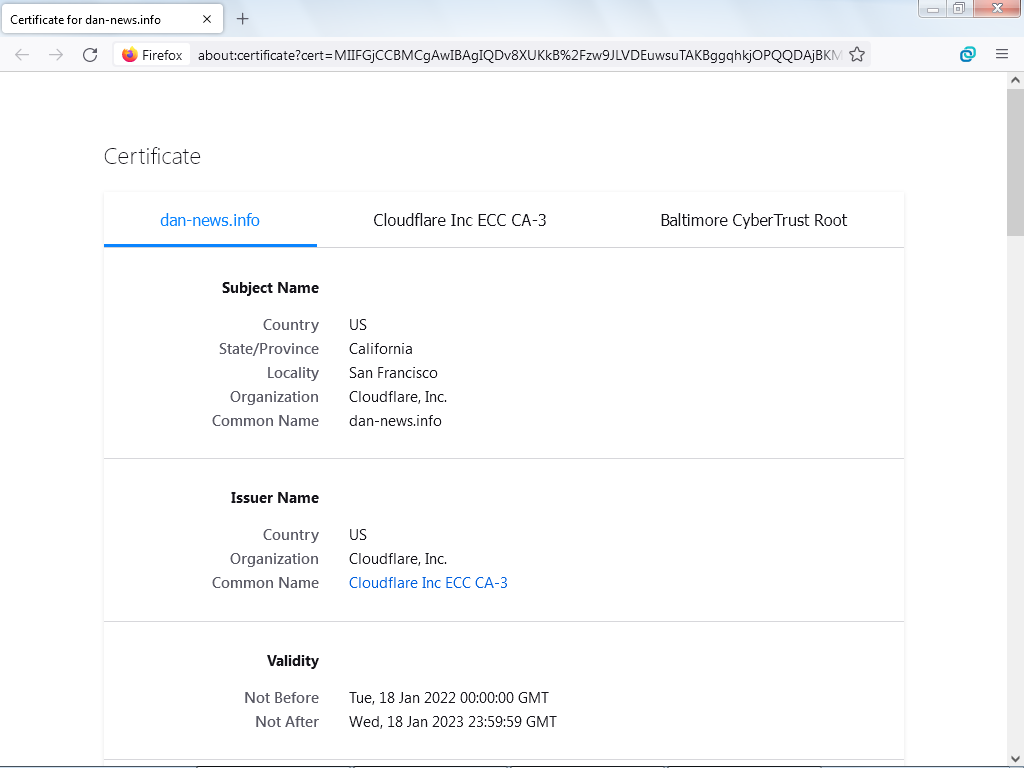Click the Validity section heading

coord(293,661)
